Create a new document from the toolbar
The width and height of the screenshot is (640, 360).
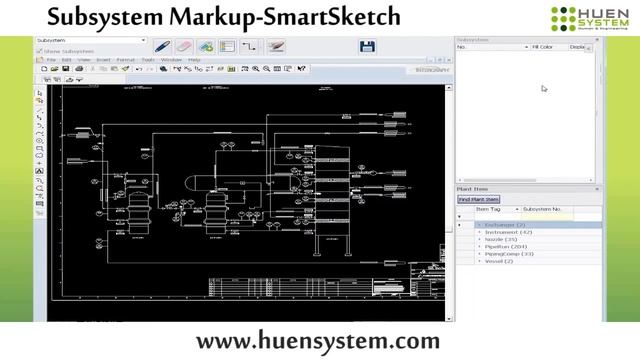click(44, 69)
